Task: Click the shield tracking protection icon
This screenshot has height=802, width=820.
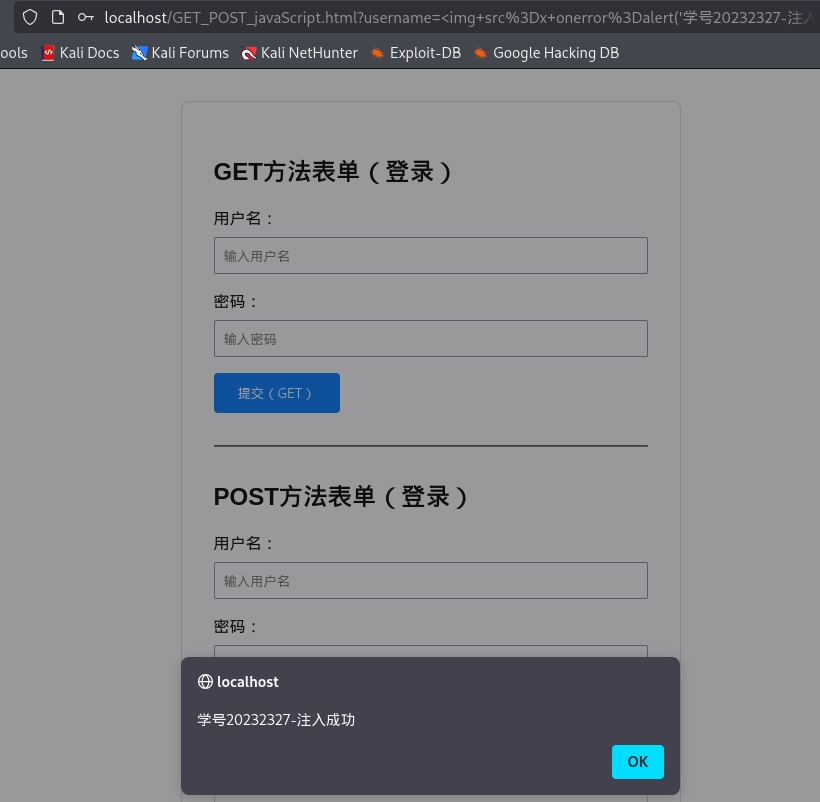Action: click(x=30, y=17)
